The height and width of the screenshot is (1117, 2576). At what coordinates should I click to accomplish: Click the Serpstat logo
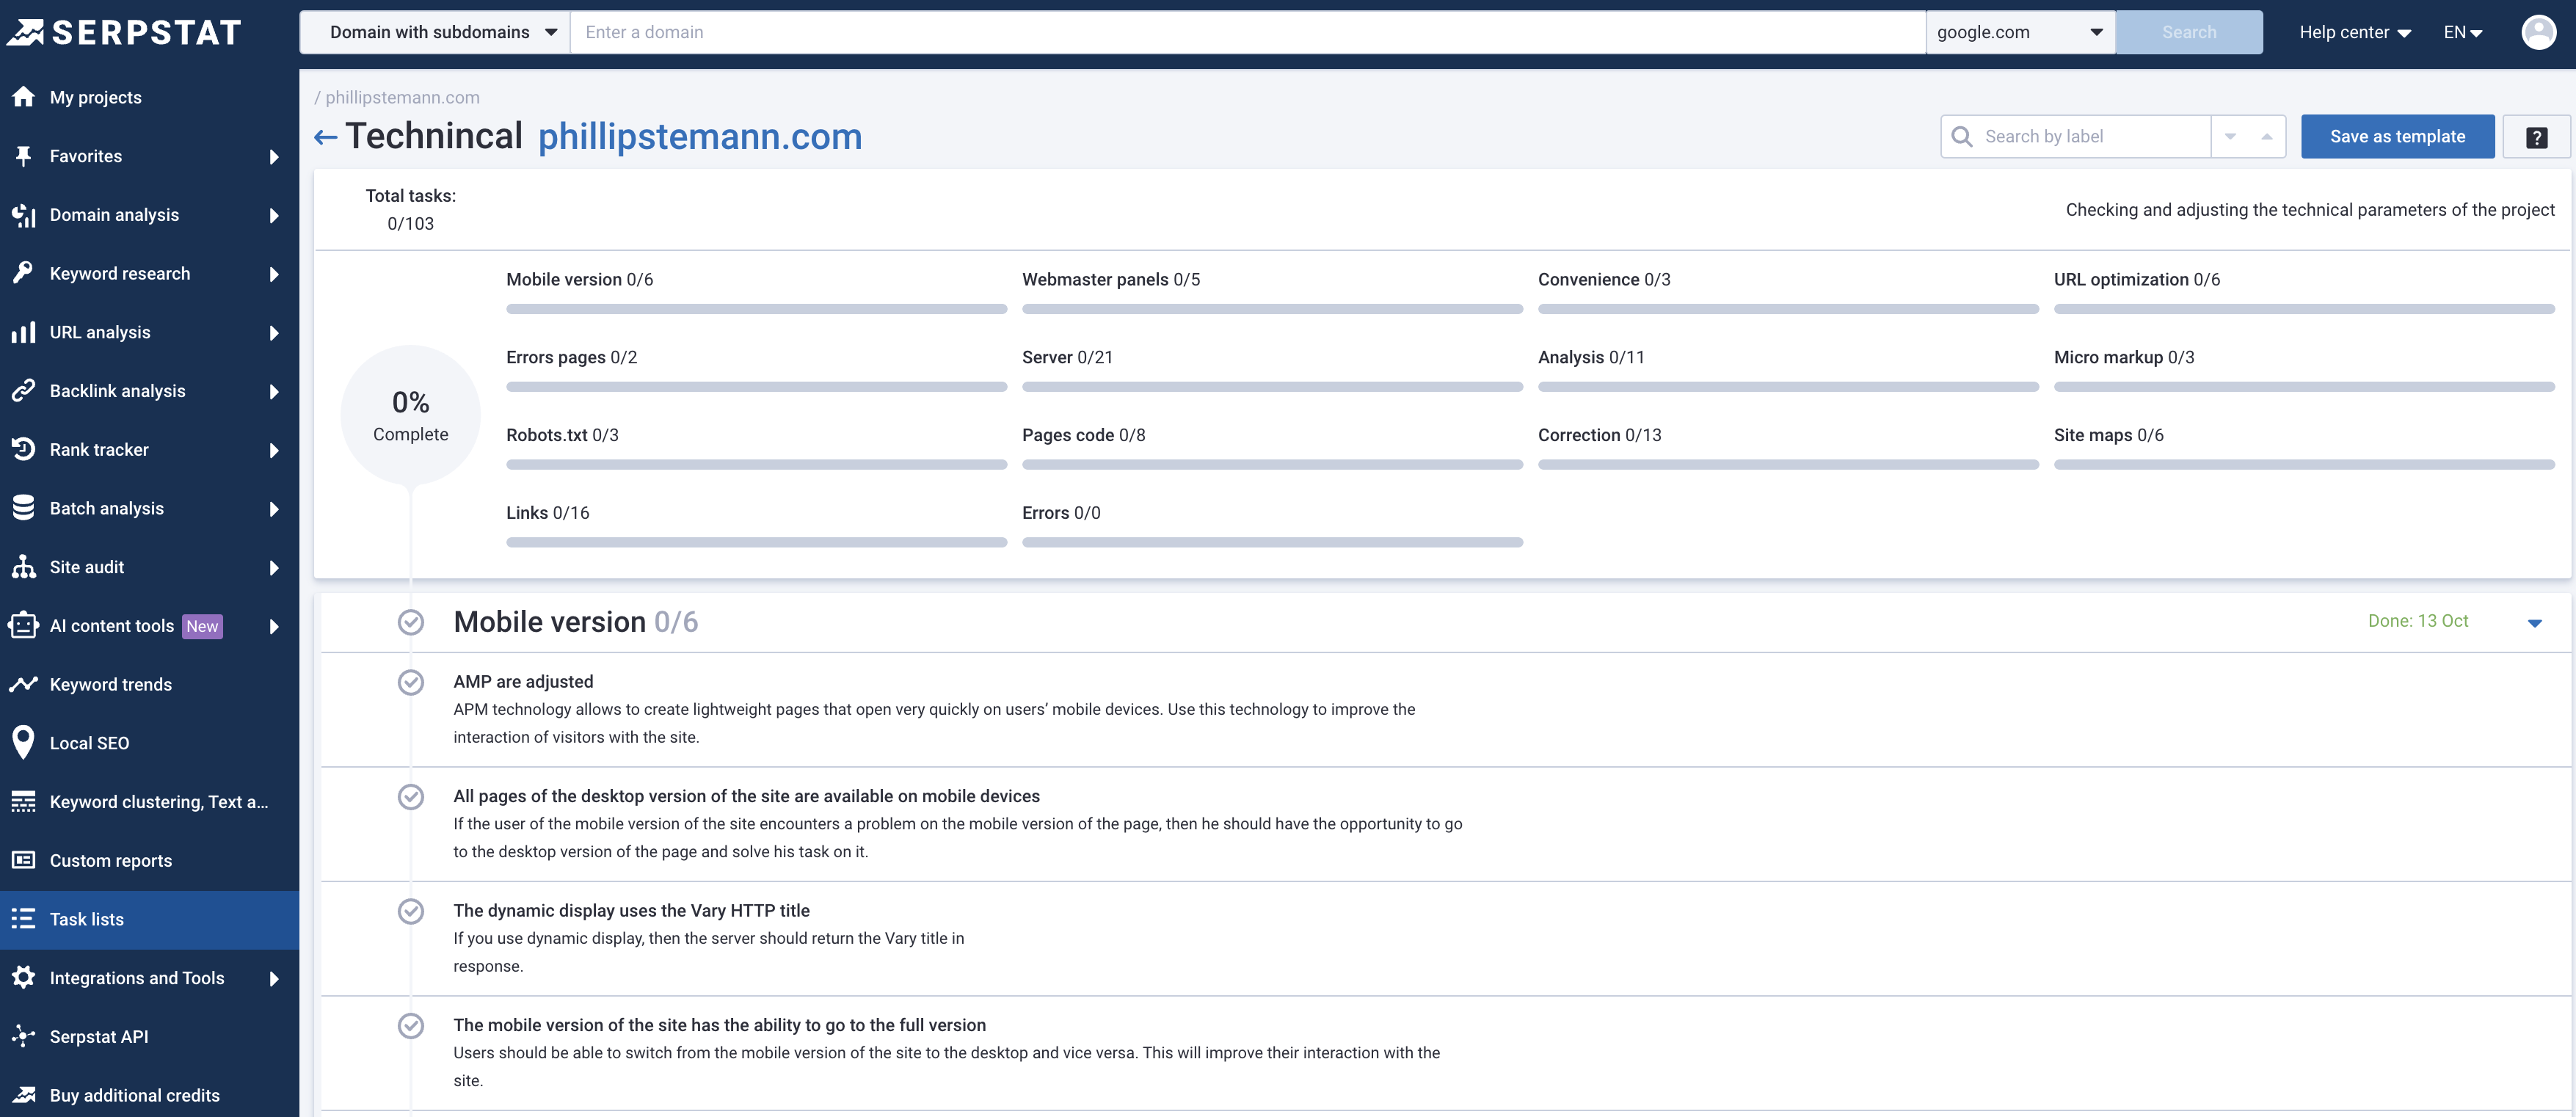124,32
